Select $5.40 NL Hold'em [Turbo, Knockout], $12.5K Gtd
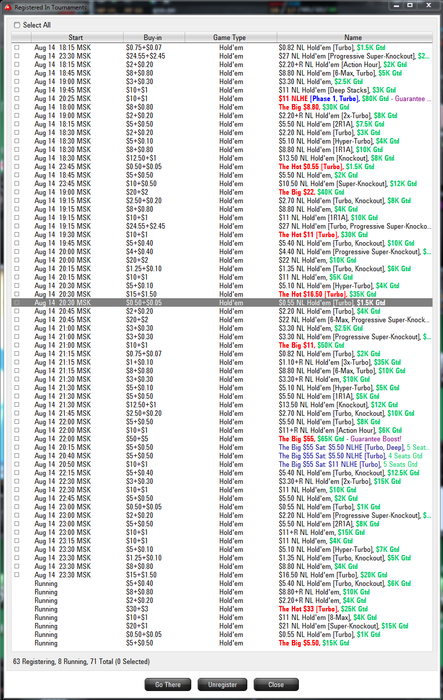The image size is (443, 700). click(222, 472)
